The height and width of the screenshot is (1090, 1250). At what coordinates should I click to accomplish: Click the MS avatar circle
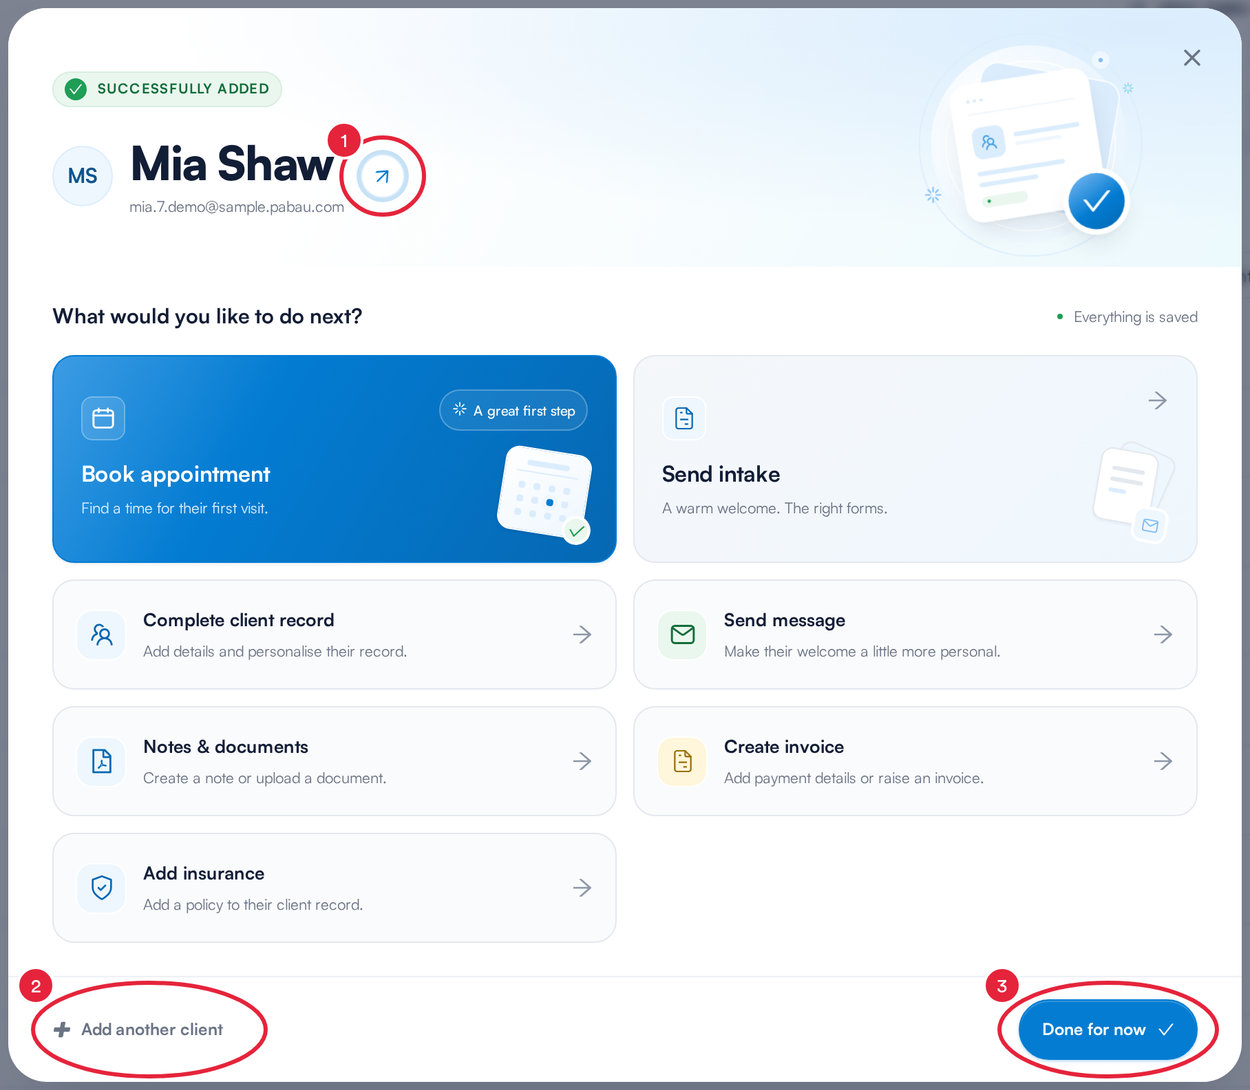[82, 176]
